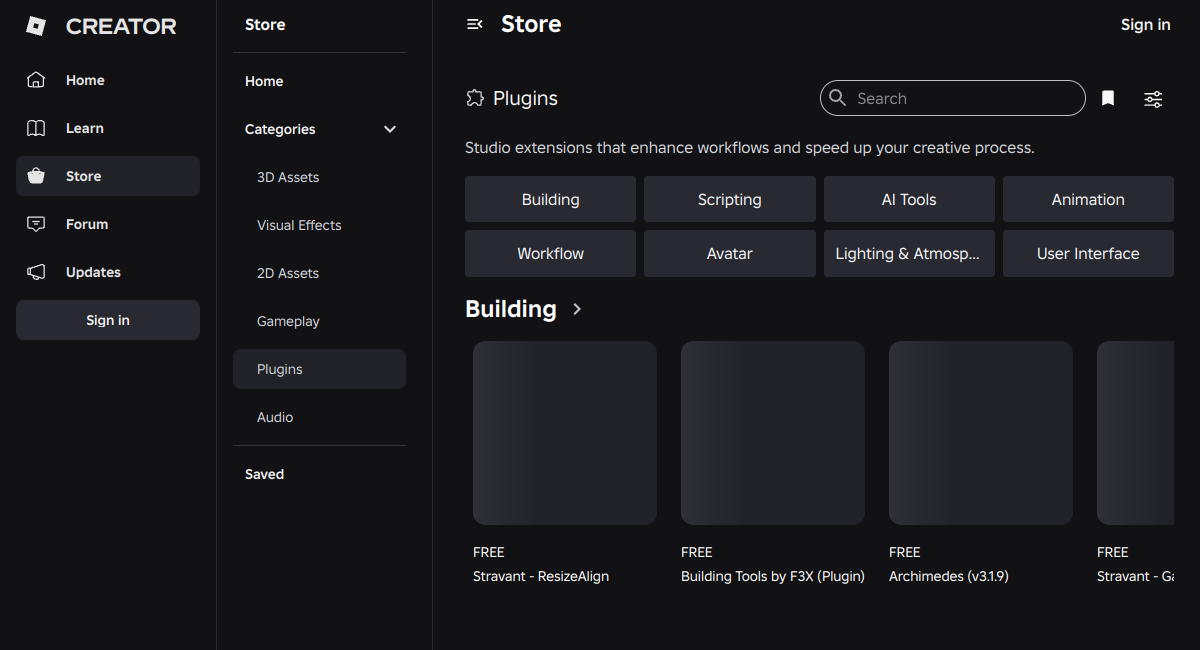Collapse the Categories chevron
Image resolution: width=1200 pixels, height=650 pixels.
coord(390,129)
